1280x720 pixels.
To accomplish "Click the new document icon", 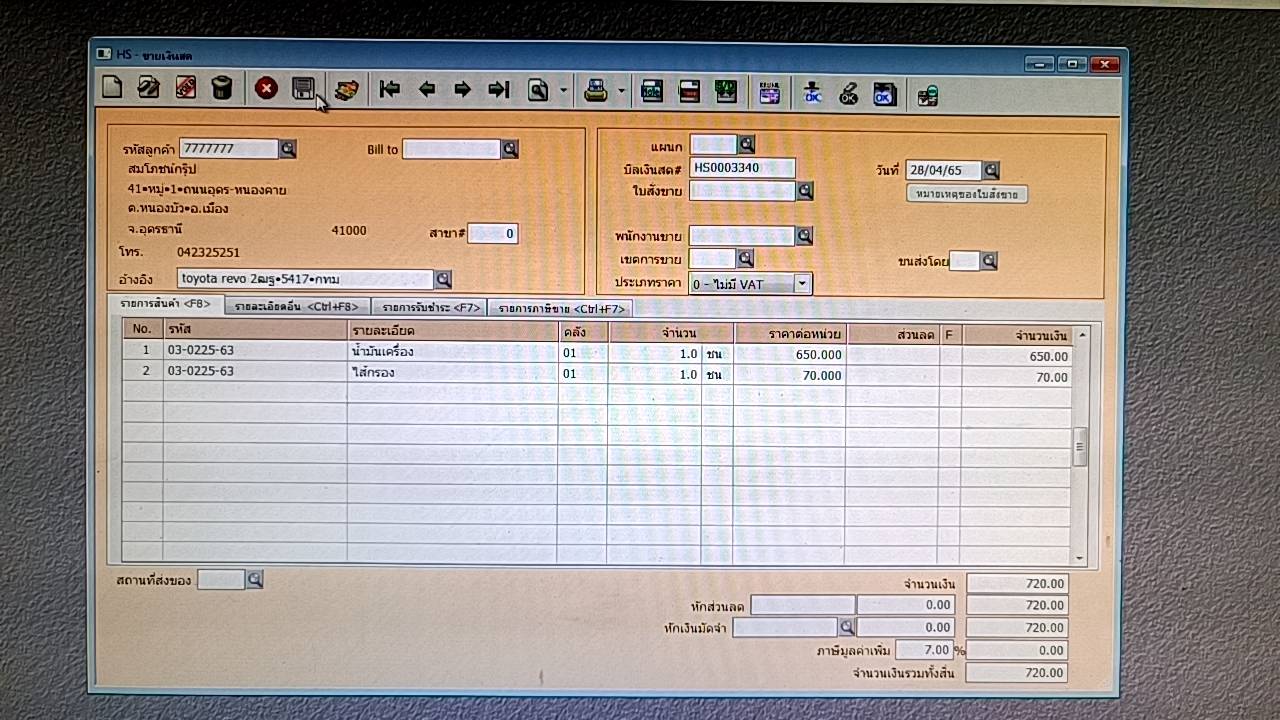I will point(112,89).
